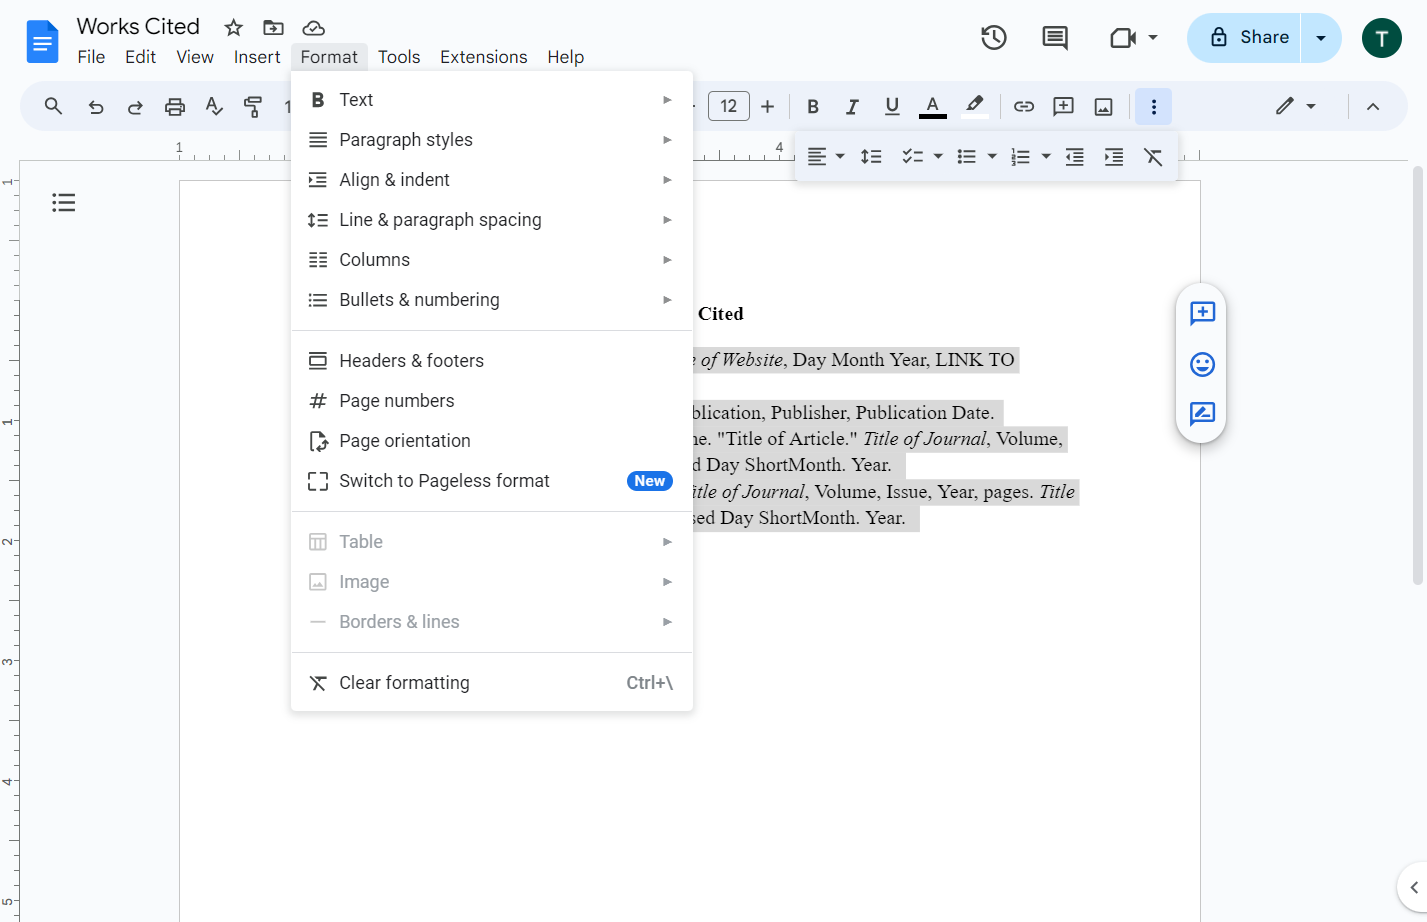Increase indent in overflow toolbar
1427x922 pixels.
coord(1114,157)
